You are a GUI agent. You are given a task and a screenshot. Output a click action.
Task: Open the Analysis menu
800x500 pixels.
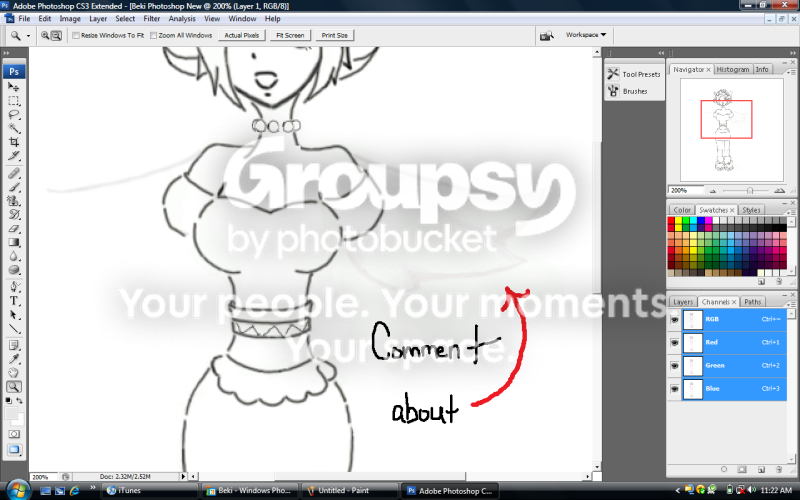pyautogui.click(x=182, y=18)
